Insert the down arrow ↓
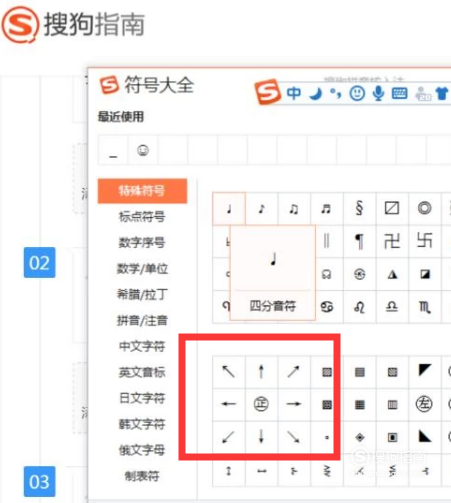The image size is (451, 503). pos(261,437)
